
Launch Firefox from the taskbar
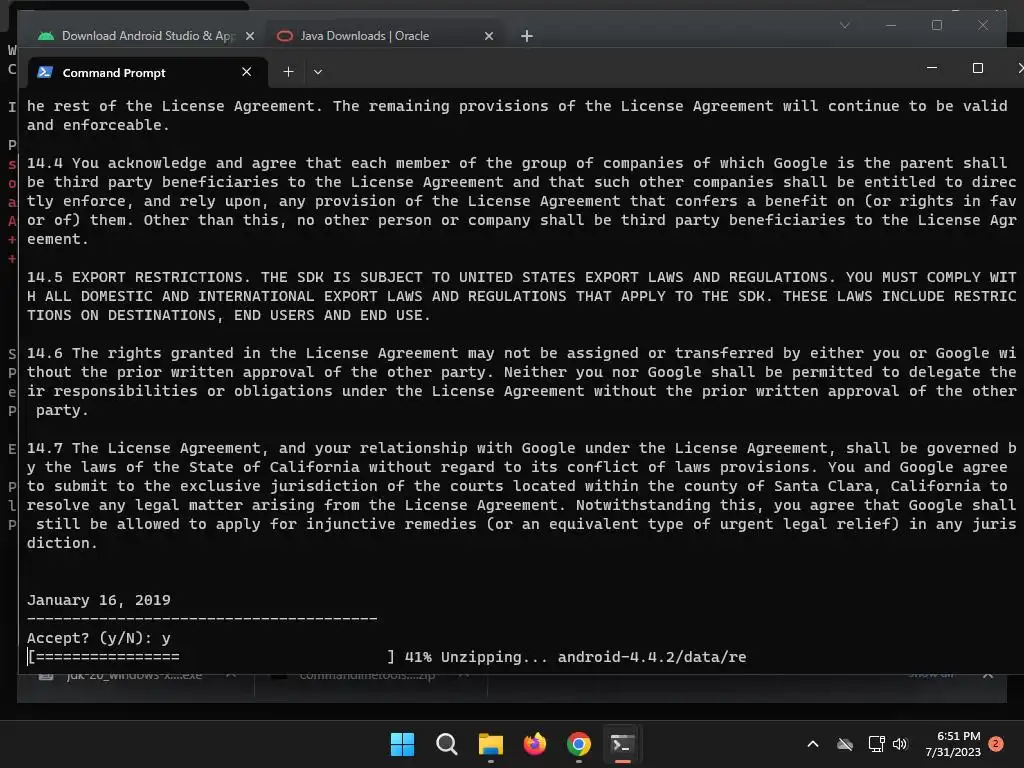tap(535, 744)
